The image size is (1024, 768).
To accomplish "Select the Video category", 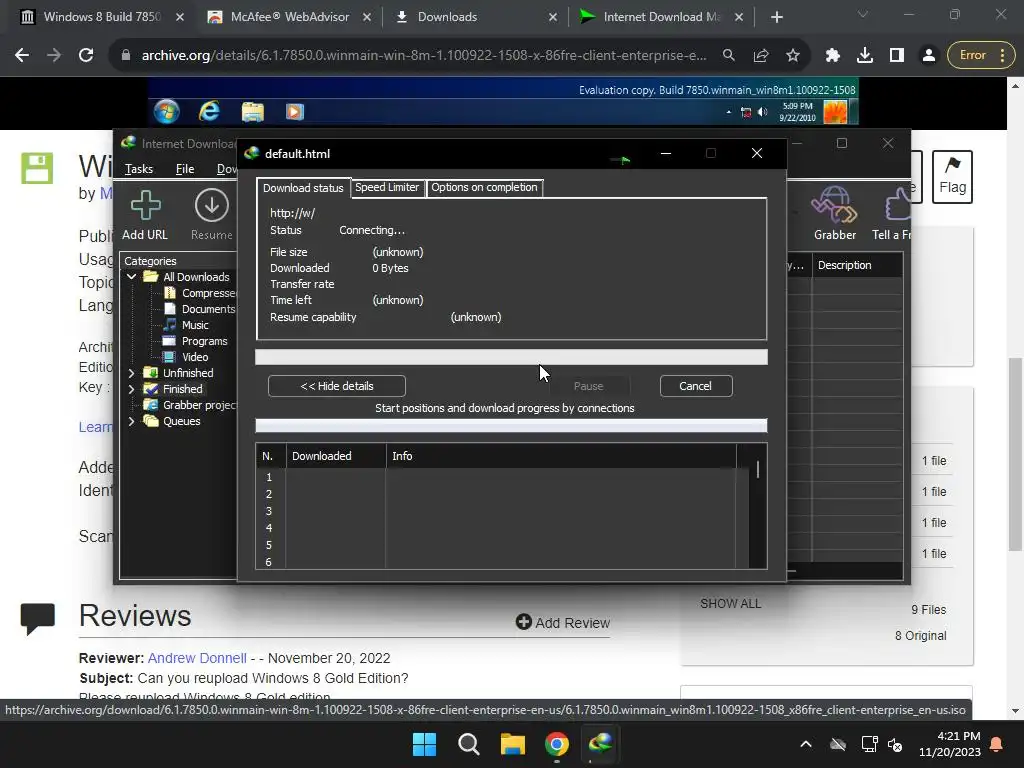I will tap(187, 357).
